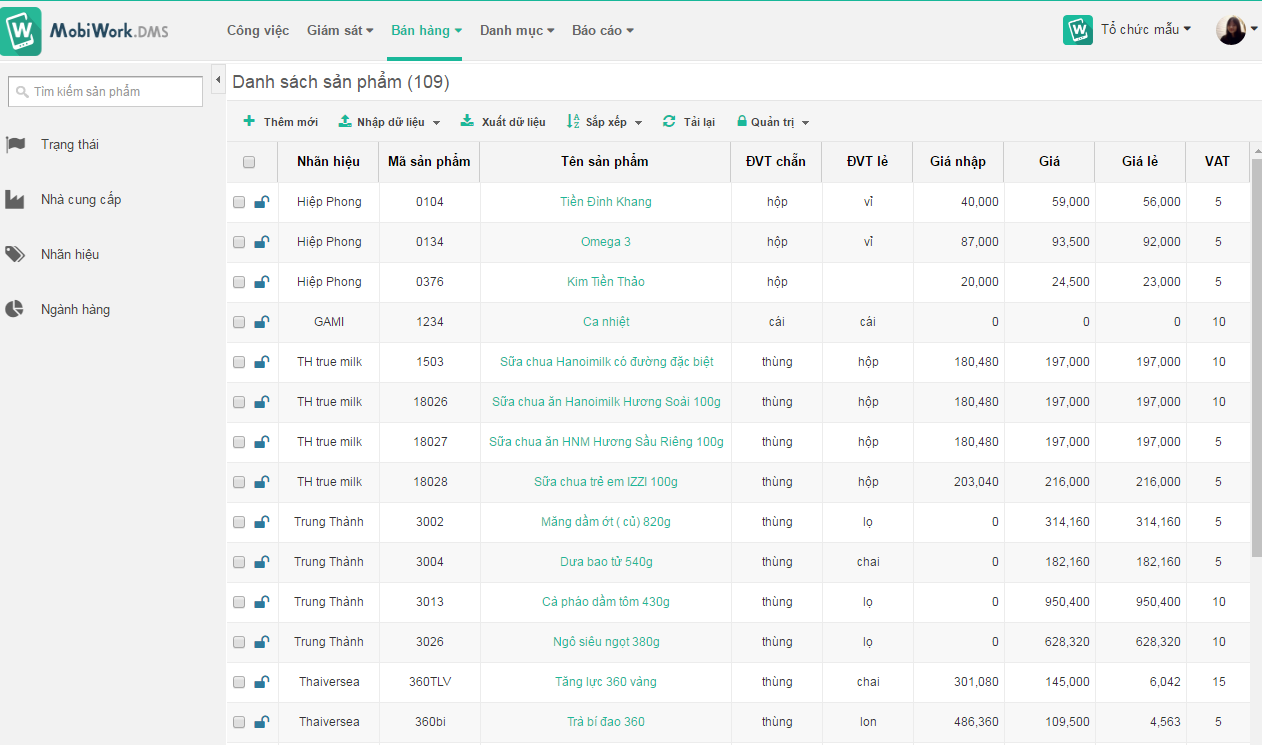The height and width of the screenshot is (745, 1262).
Task: Click the Nhập dữ liệu upload icon
Action: (345, 122)
